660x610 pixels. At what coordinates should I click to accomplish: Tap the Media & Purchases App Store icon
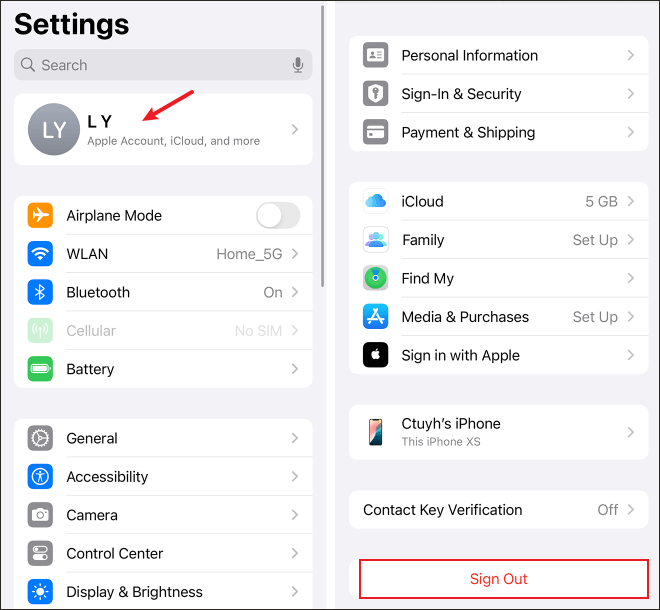(x=375, y=317)
